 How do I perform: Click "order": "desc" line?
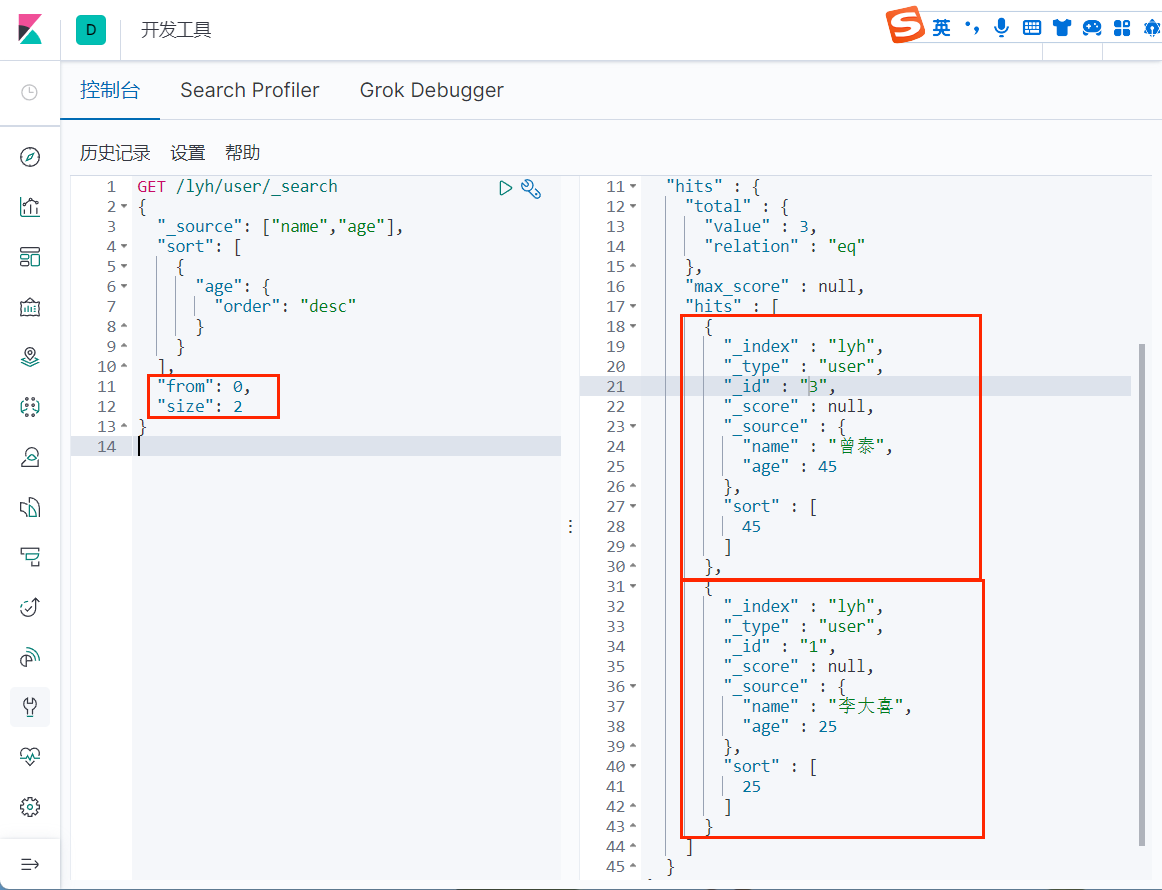(285, 307)
